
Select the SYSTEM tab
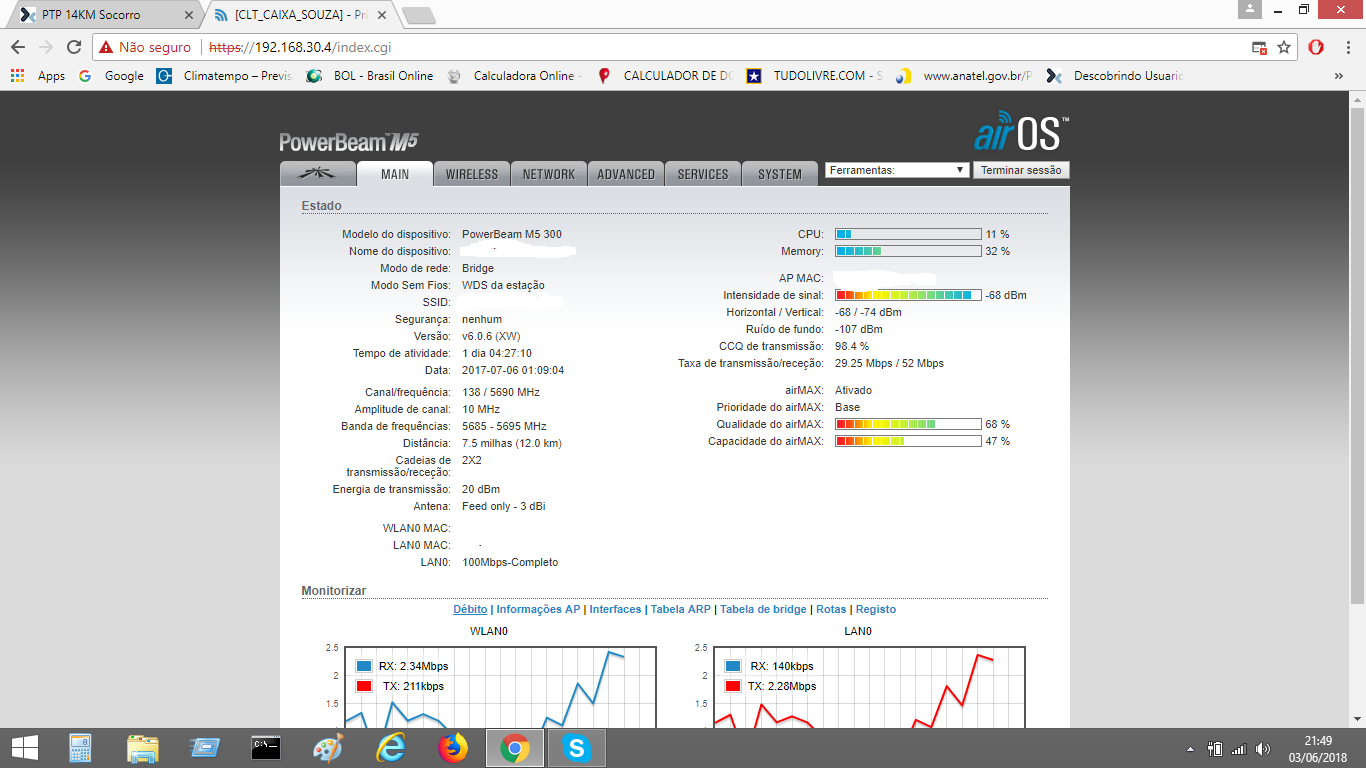pyautogui.click(x=780, y=174)
